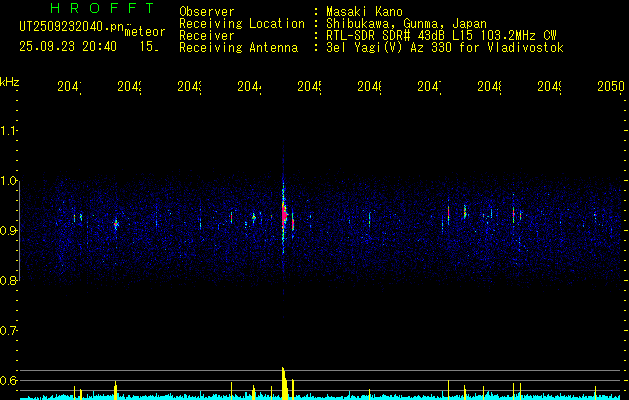Screen dimensions: 629x400
Task: Click the tallest yellow bar in power graph
Action: coord(284,383)
